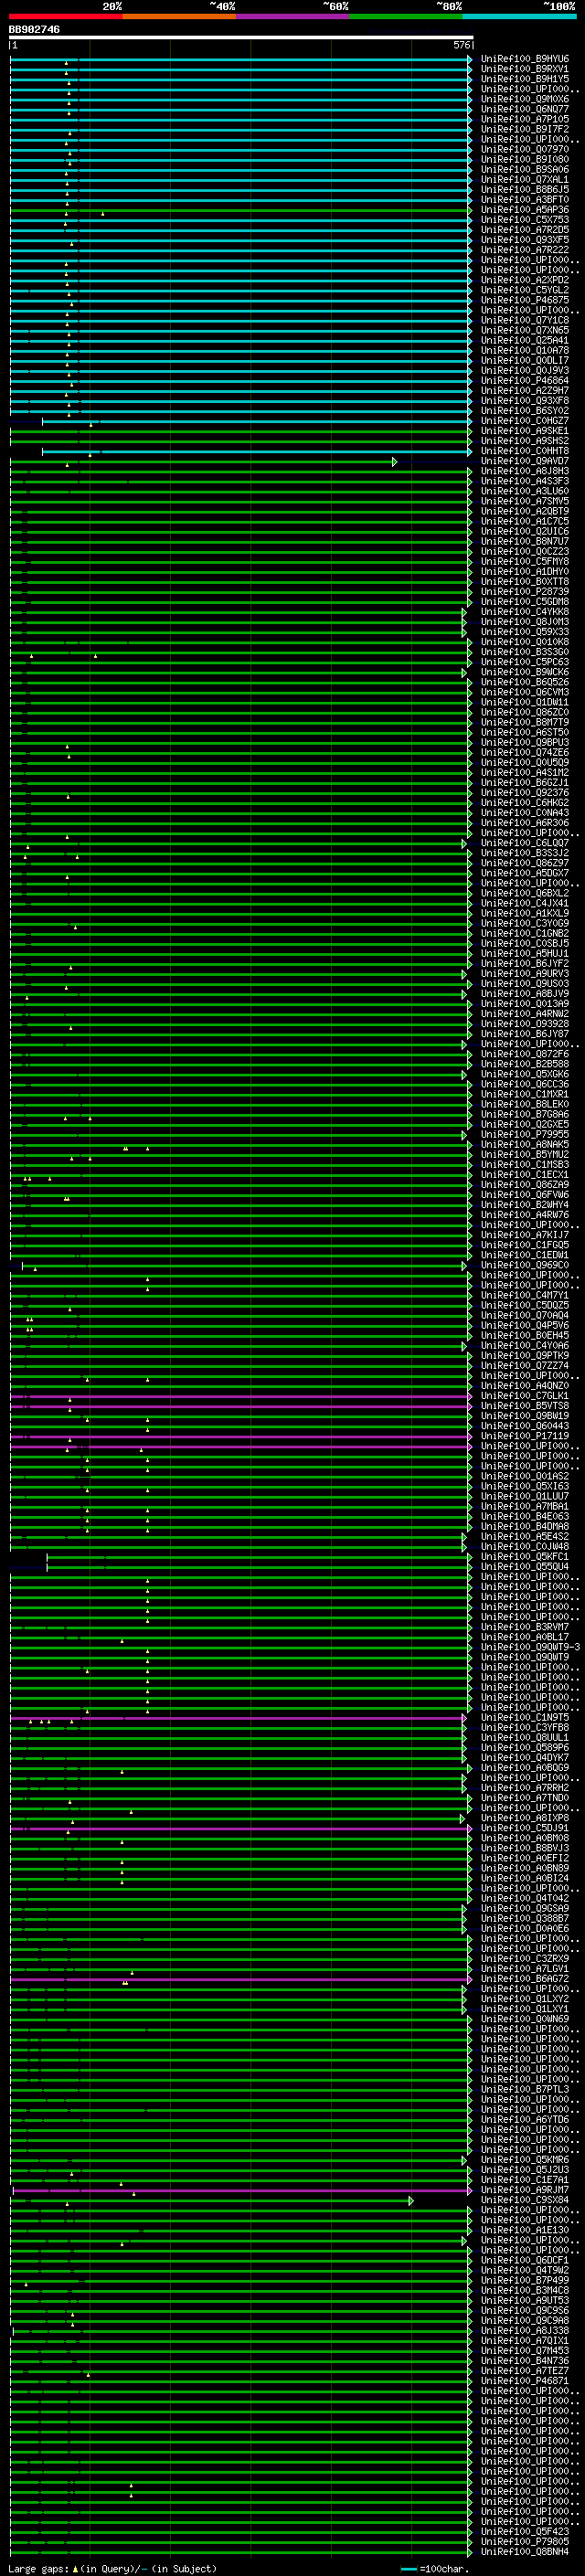This screenshot has width=585, height=2576.
Task: Click hit label UniRef100_B9WCK6
Action: pos(525,672)
